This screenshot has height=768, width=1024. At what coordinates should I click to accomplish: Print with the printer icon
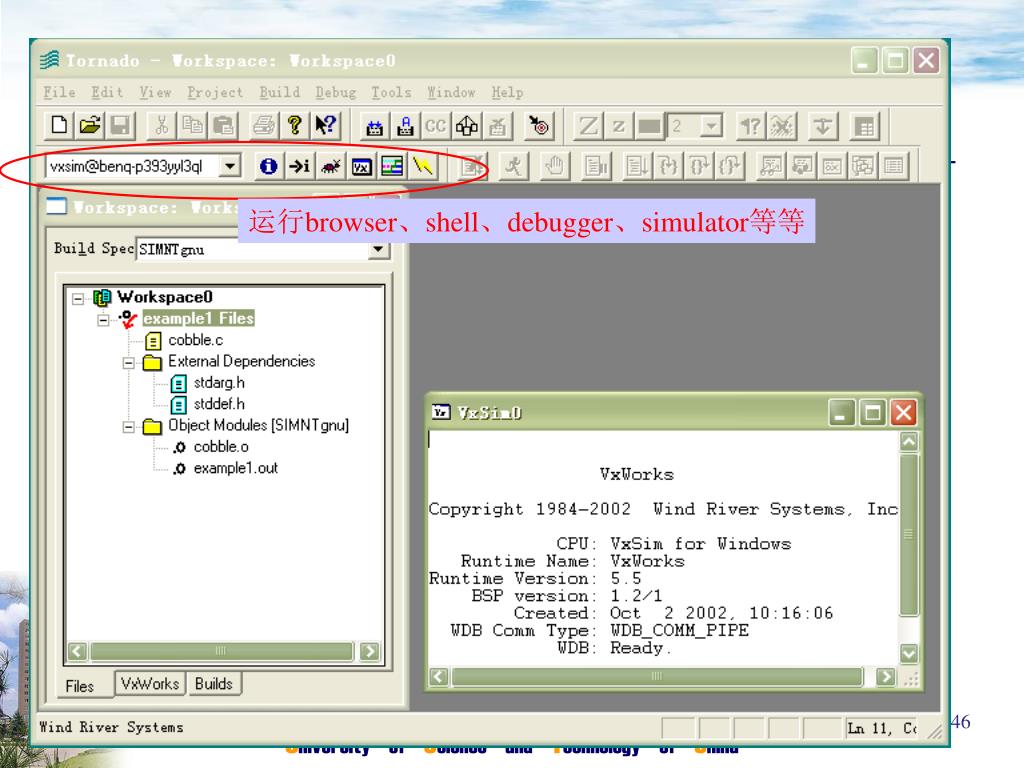tap(264, 125)
